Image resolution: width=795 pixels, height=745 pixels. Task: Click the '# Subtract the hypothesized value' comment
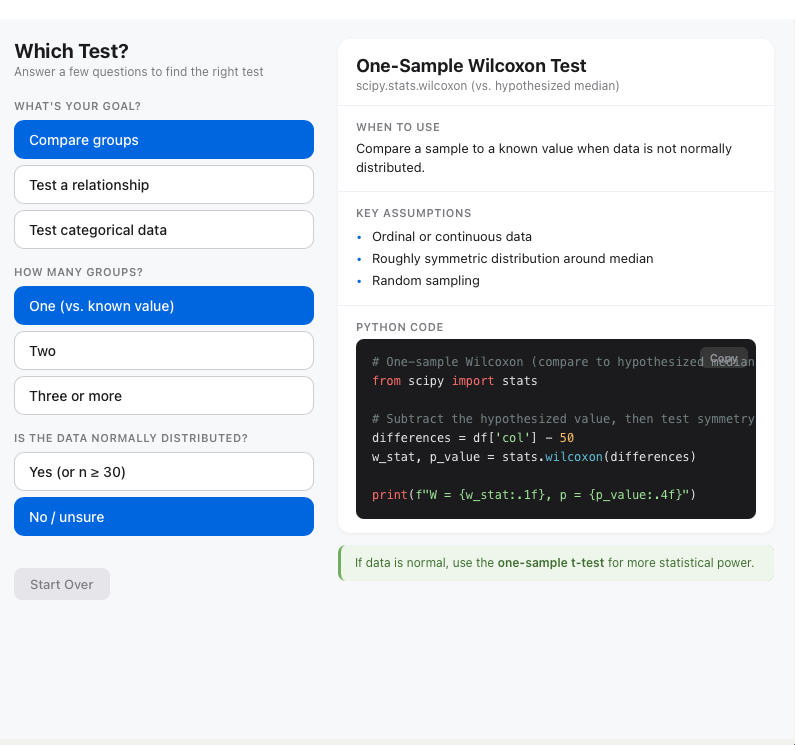click(x=563, y=419)
